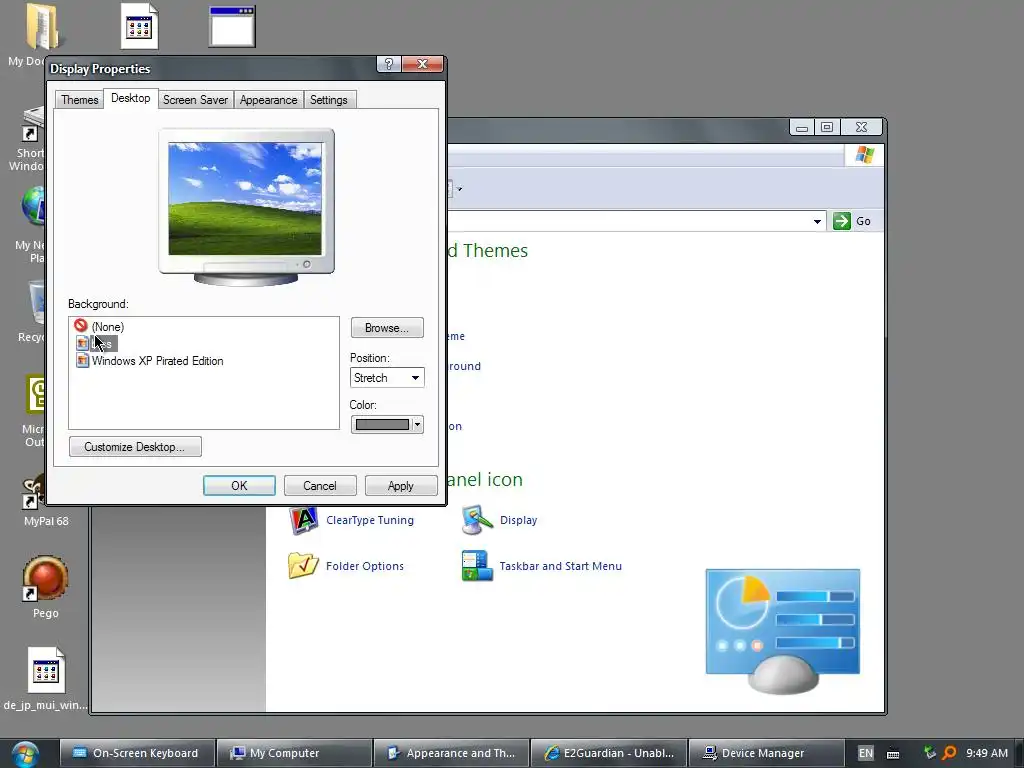The width and height of the screenshot is (1024, 768).
Task: Switch to Appearance and Themes taskbar button
Action: [x=451, y=753]
